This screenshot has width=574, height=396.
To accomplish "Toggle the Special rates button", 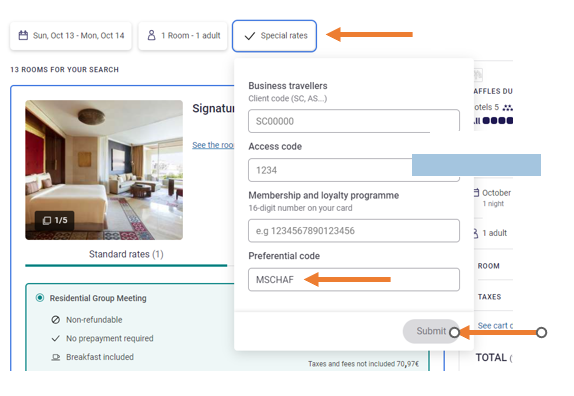I will coord(274,36).
